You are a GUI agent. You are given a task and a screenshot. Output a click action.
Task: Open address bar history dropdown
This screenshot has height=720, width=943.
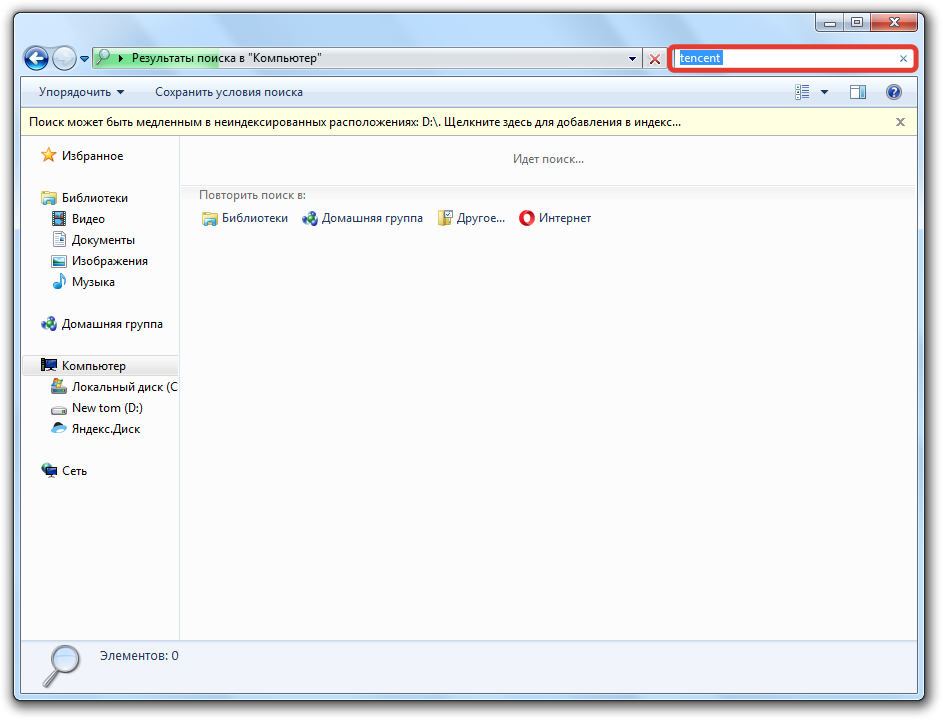pyautogui.click(x=633, y=59)
